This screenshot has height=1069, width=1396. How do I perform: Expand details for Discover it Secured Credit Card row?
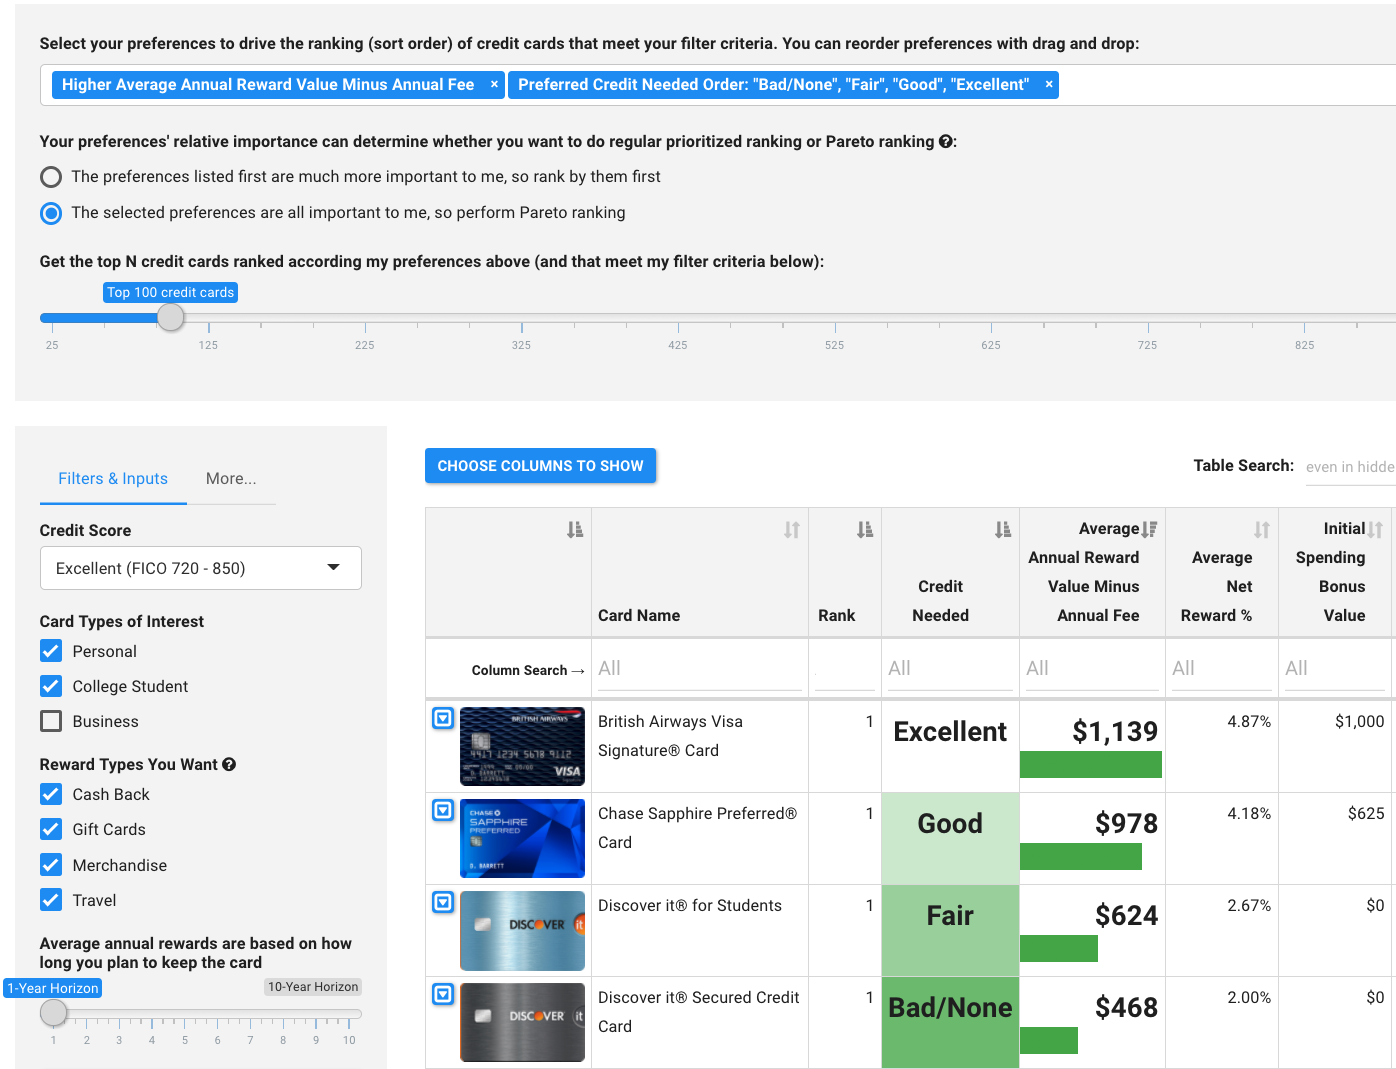pos(443,994)
